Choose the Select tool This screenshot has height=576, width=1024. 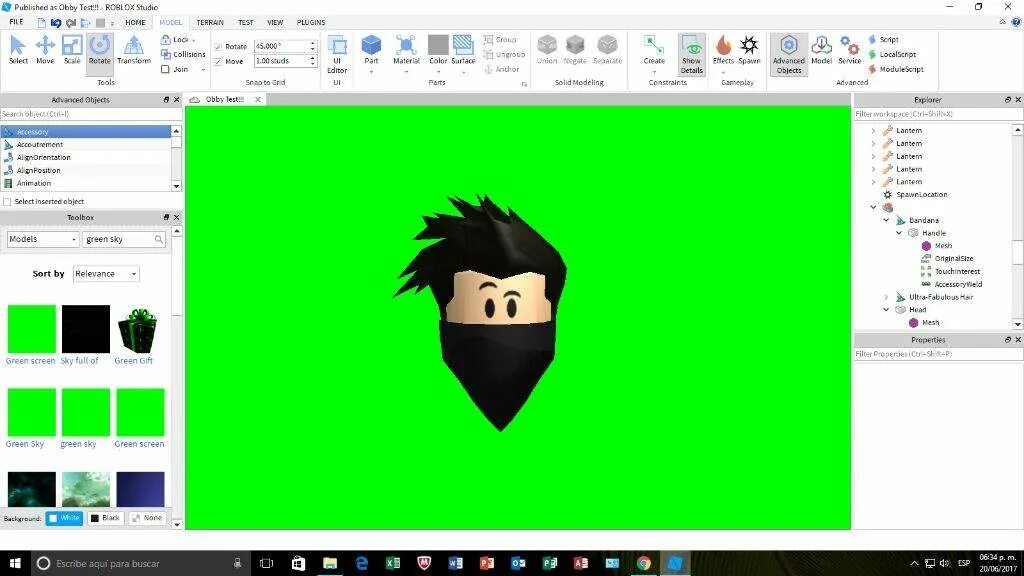coord(18,50)
